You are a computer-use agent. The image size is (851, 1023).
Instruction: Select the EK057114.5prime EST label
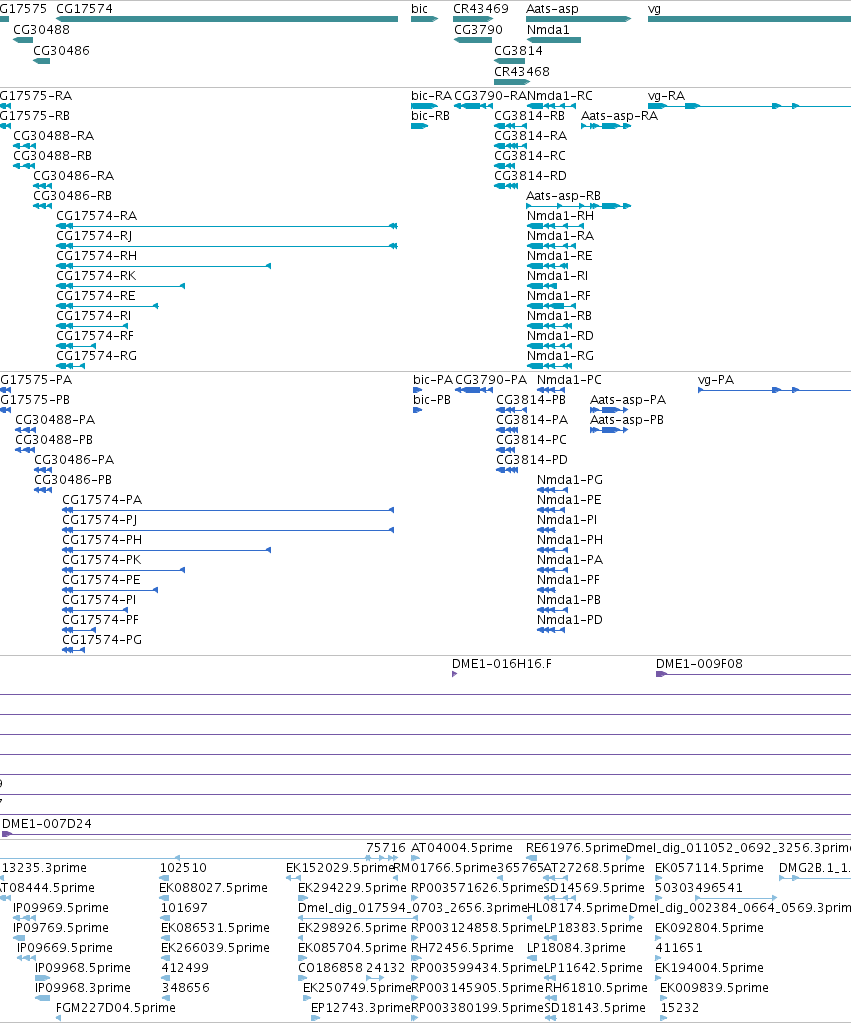pyautogui.click(x=709, y=867)
